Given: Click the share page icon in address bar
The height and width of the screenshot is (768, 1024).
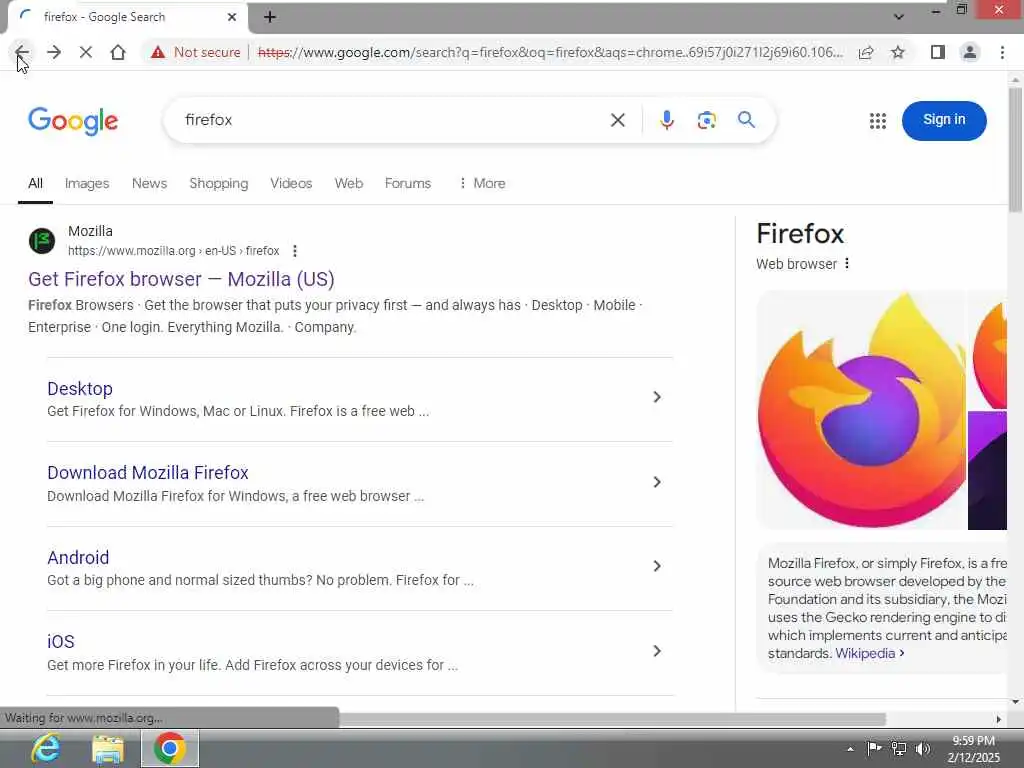Looking at the screenshot, I should [x=866, y=52].
